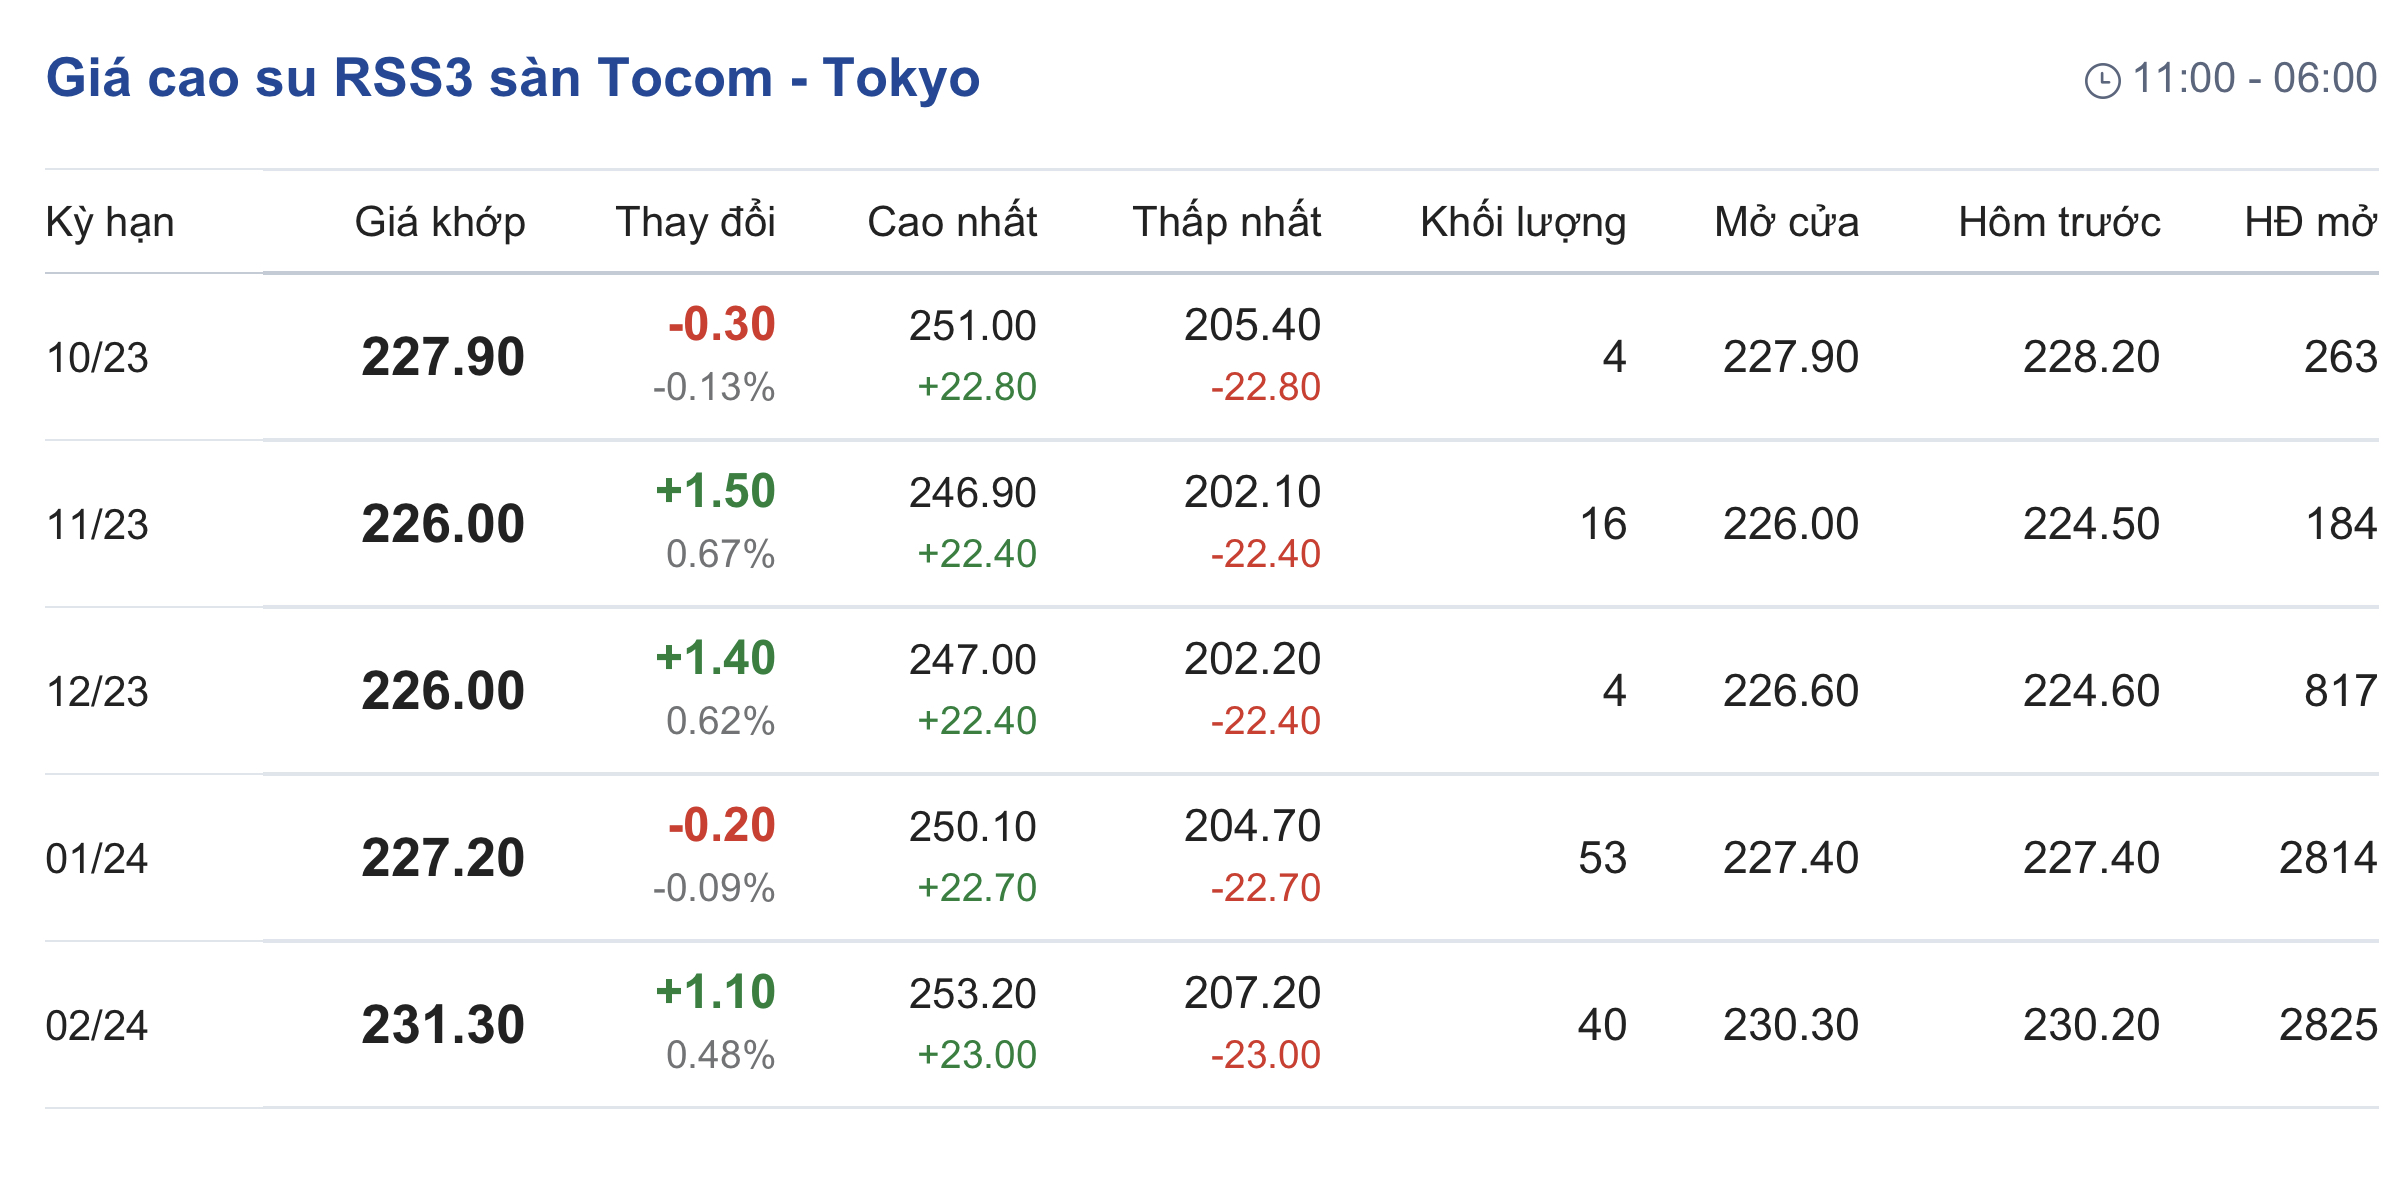
Task: Open the 02/24 contract term
Action: (97, 1026)
